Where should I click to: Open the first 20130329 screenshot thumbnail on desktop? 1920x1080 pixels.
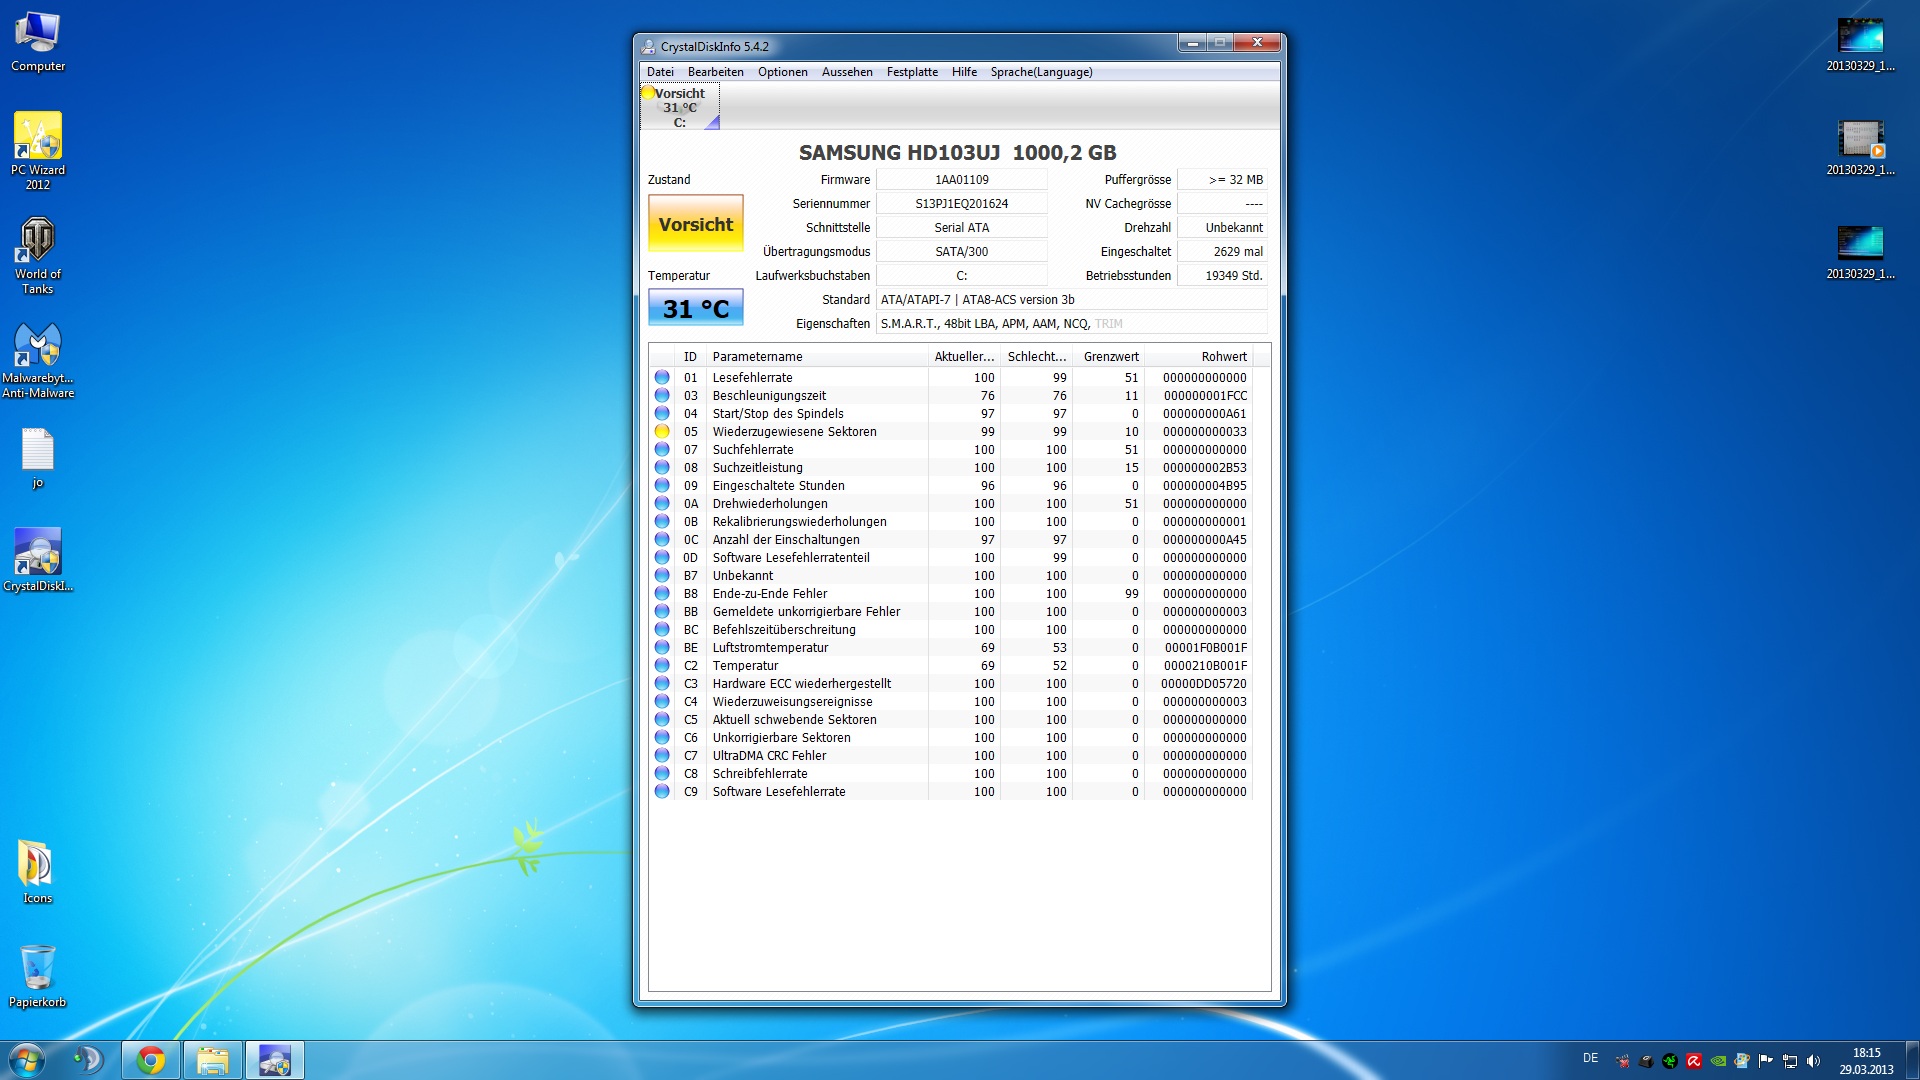pyautogui.click(x=1860, y=36)
